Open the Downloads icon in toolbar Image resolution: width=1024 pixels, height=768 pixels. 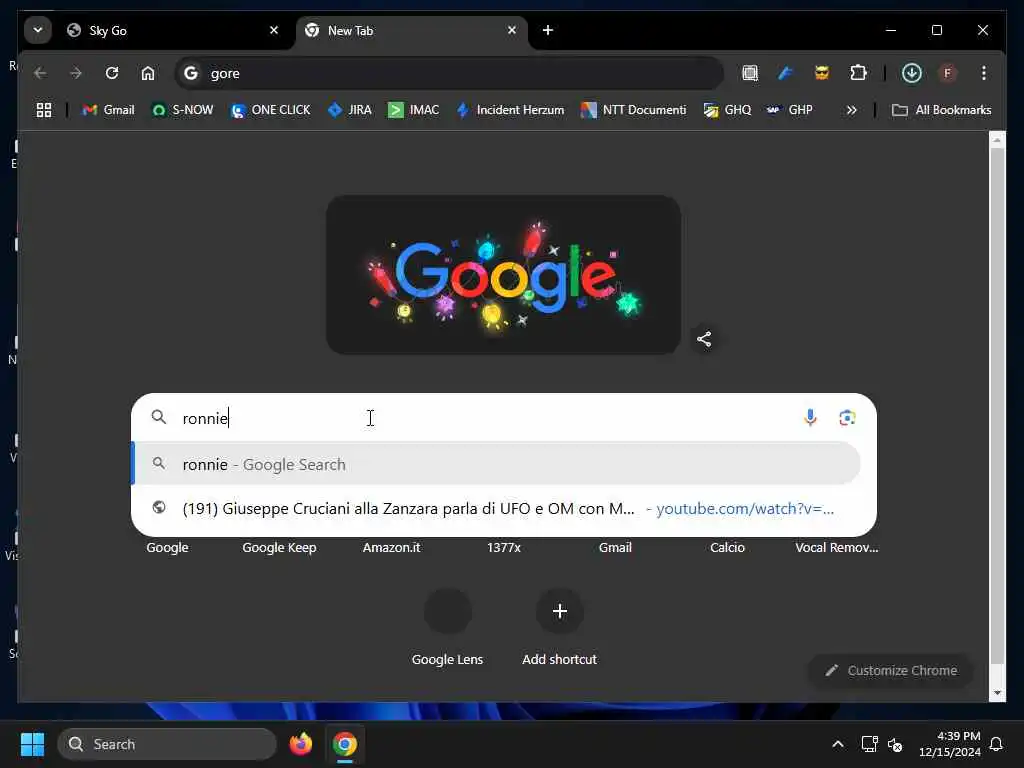(x=912, y=73)
